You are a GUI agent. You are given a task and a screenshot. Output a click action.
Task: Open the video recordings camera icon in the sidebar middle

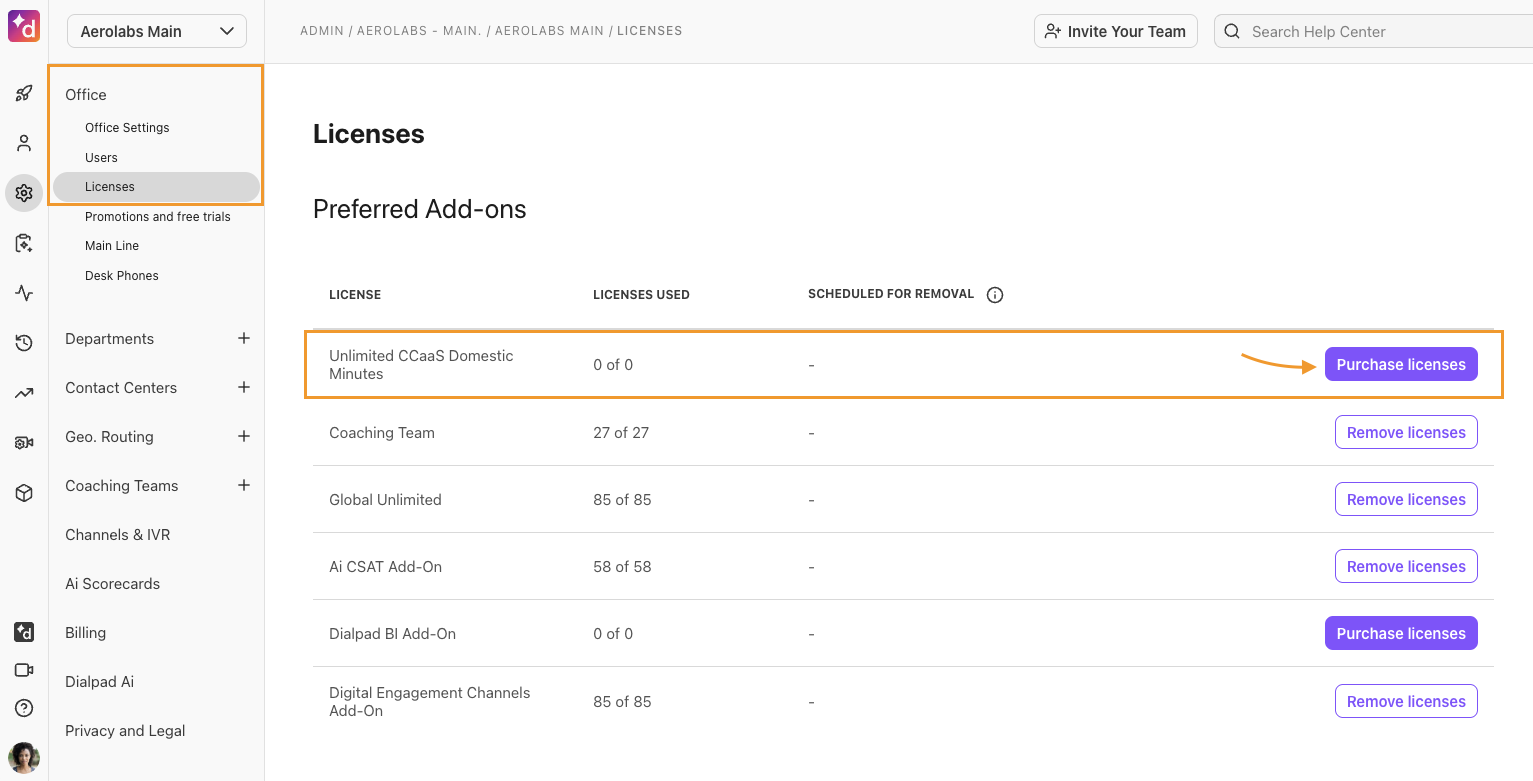click(24, 443)
